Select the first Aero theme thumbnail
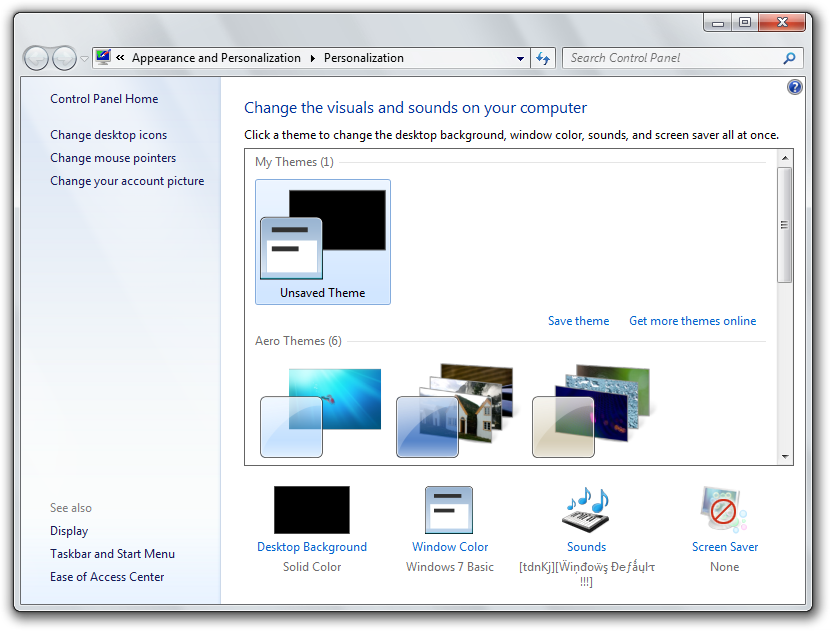The height and width of the screenshot is (632, 832). pos(321,412)
